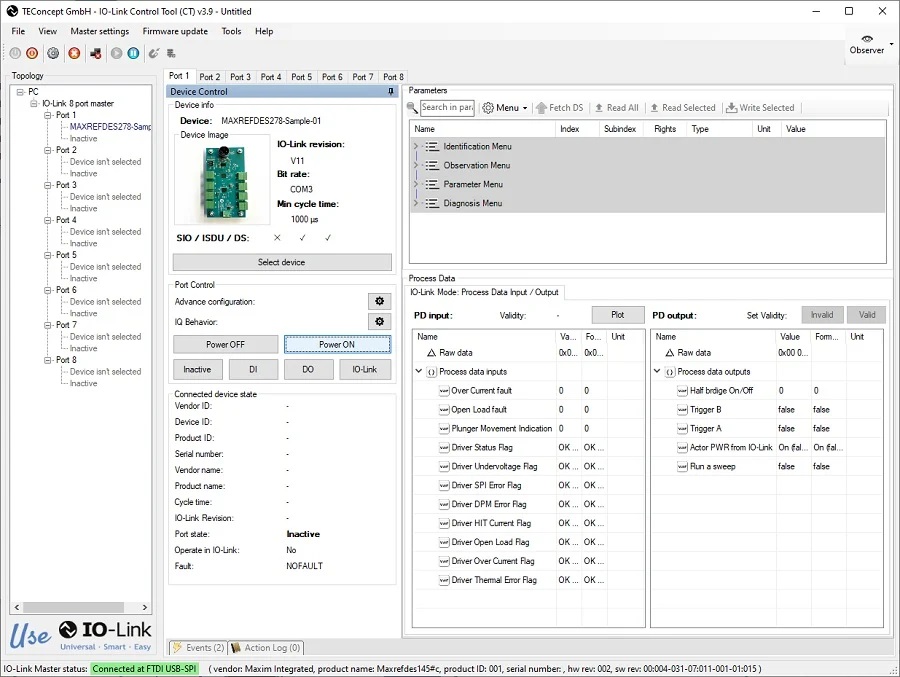
Task: Expand the Identification Menu node
Action: click(x=416, y=146)
